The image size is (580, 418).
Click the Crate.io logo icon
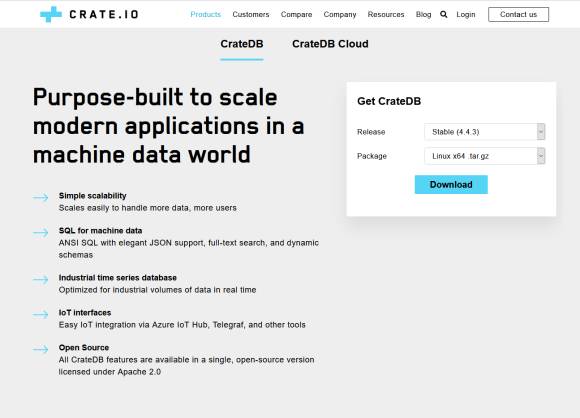click(x=51, y=14)
